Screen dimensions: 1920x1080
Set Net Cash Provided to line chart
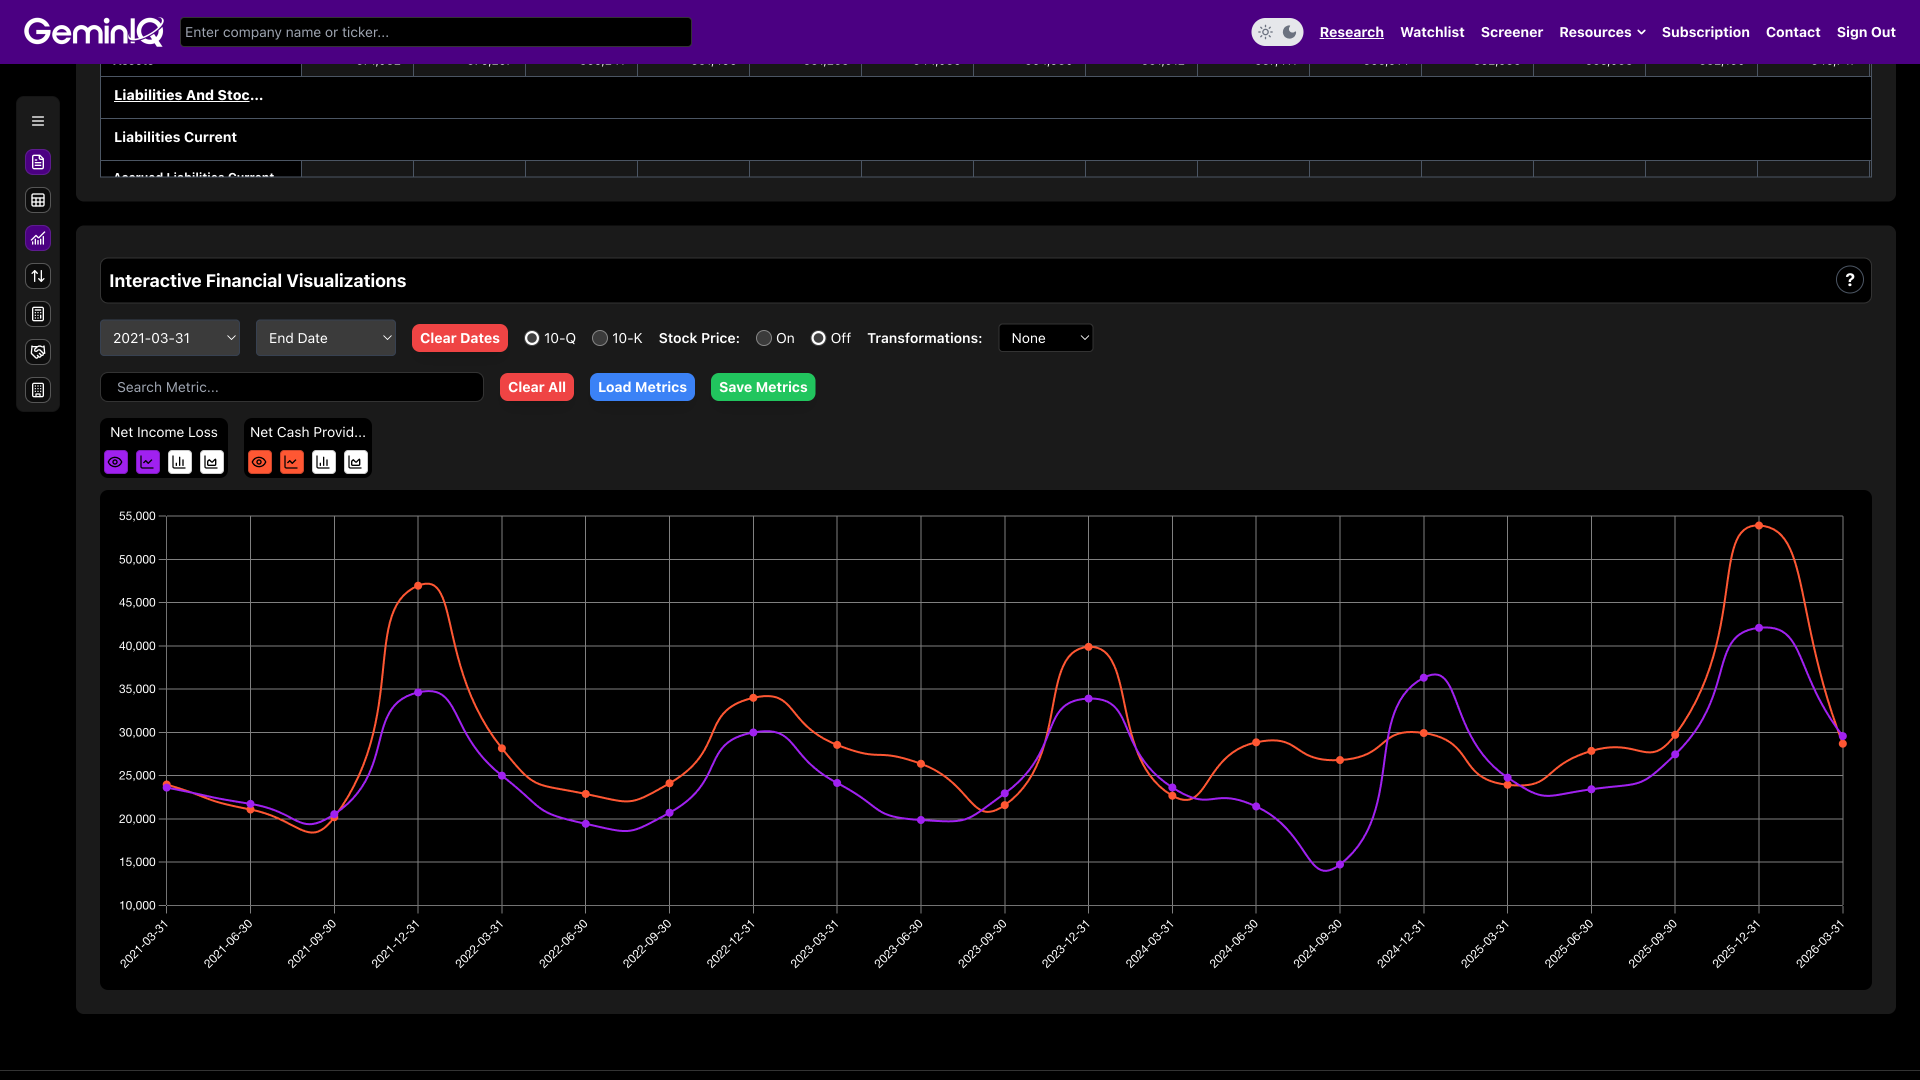pos(292,462)
